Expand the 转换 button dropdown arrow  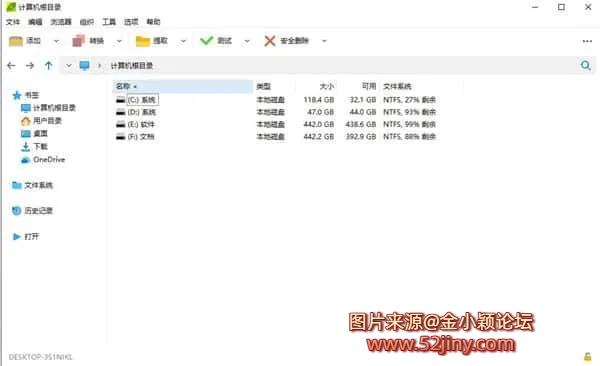(x=119, y=41)
